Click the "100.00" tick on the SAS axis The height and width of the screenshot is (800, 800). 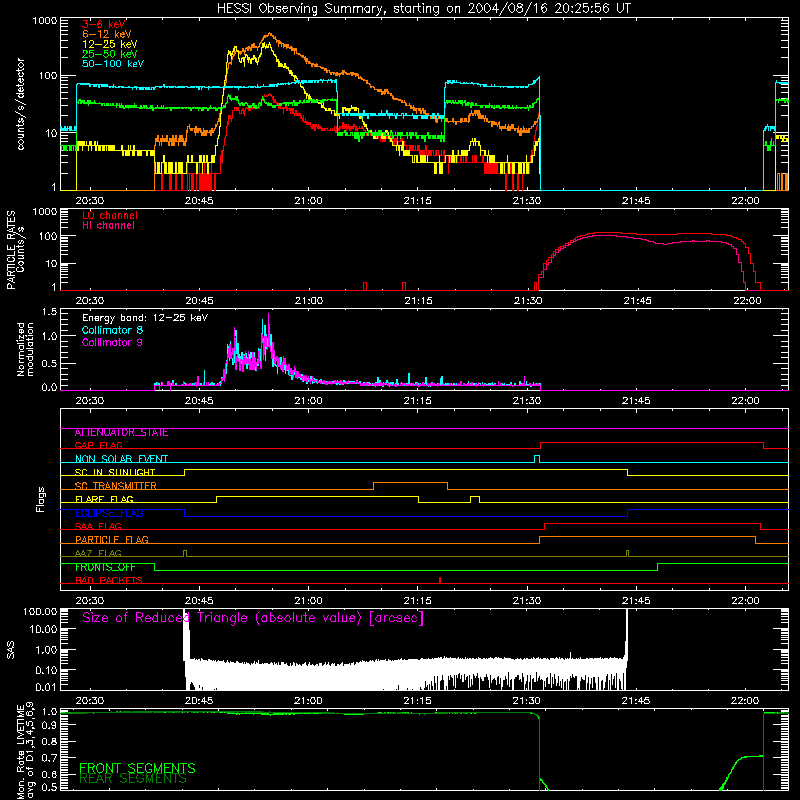coord(40,612)
